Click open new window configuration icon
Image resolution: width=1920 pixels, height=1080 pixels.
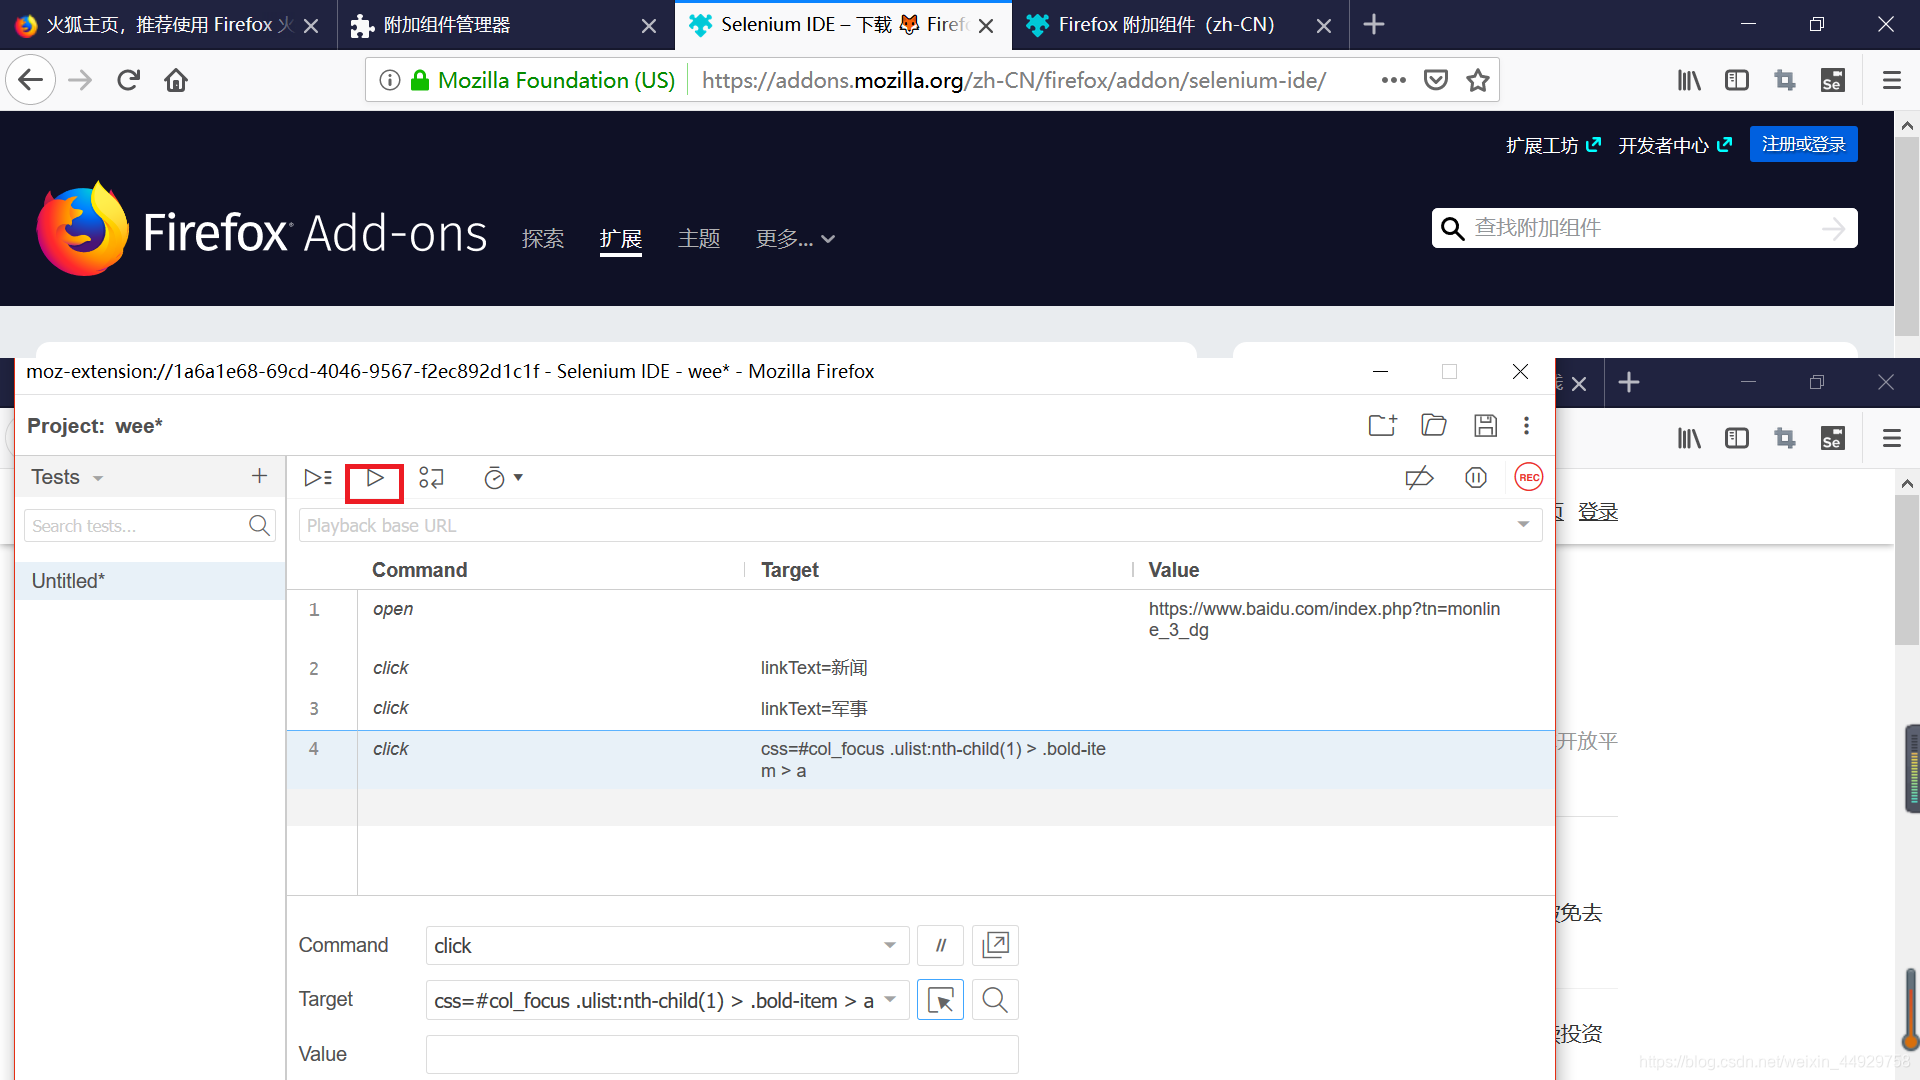coord(995,945)
